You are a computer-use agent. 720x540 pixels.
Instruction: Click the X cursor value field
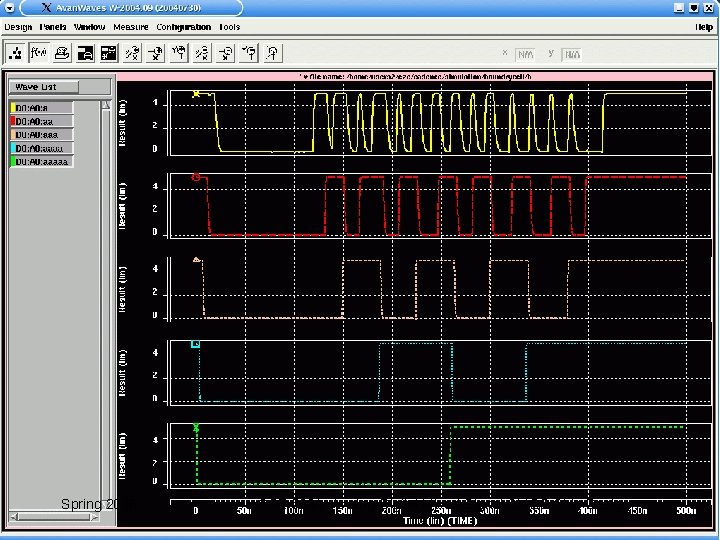click(x=527, y=54)
